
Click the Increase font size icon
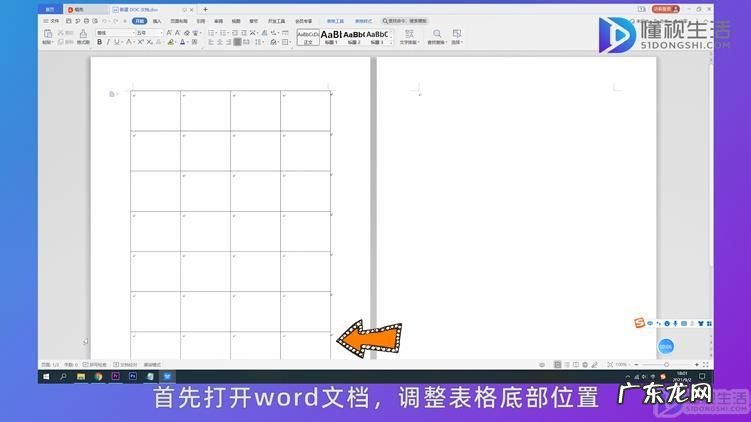tap(169, 33)
